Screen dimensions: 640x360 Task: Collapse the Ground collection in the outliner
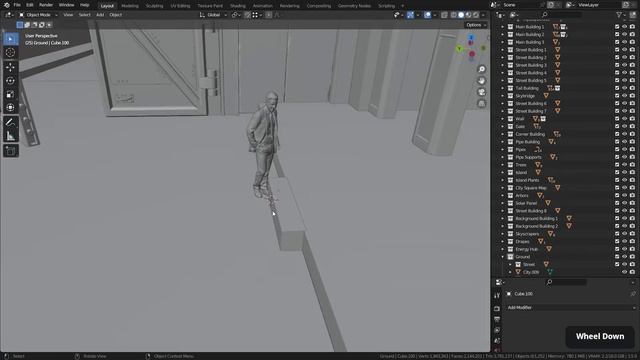click(x=503, y=257)
